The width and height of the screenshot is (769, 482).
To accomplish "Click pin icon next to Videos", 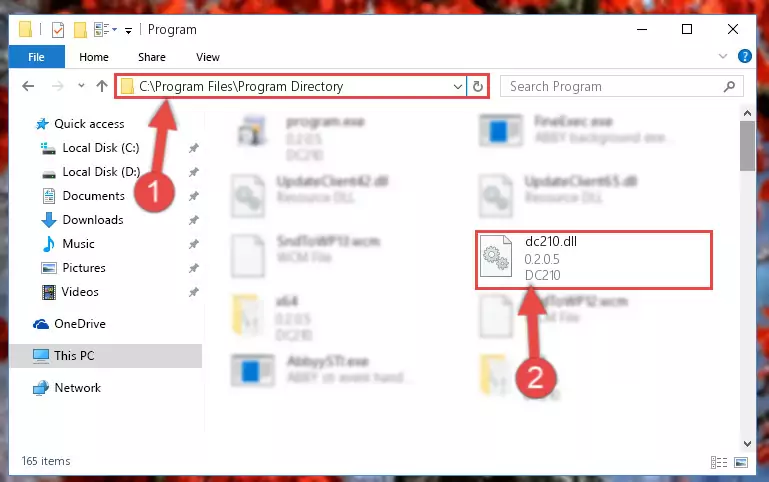I will tap(194, 292).
